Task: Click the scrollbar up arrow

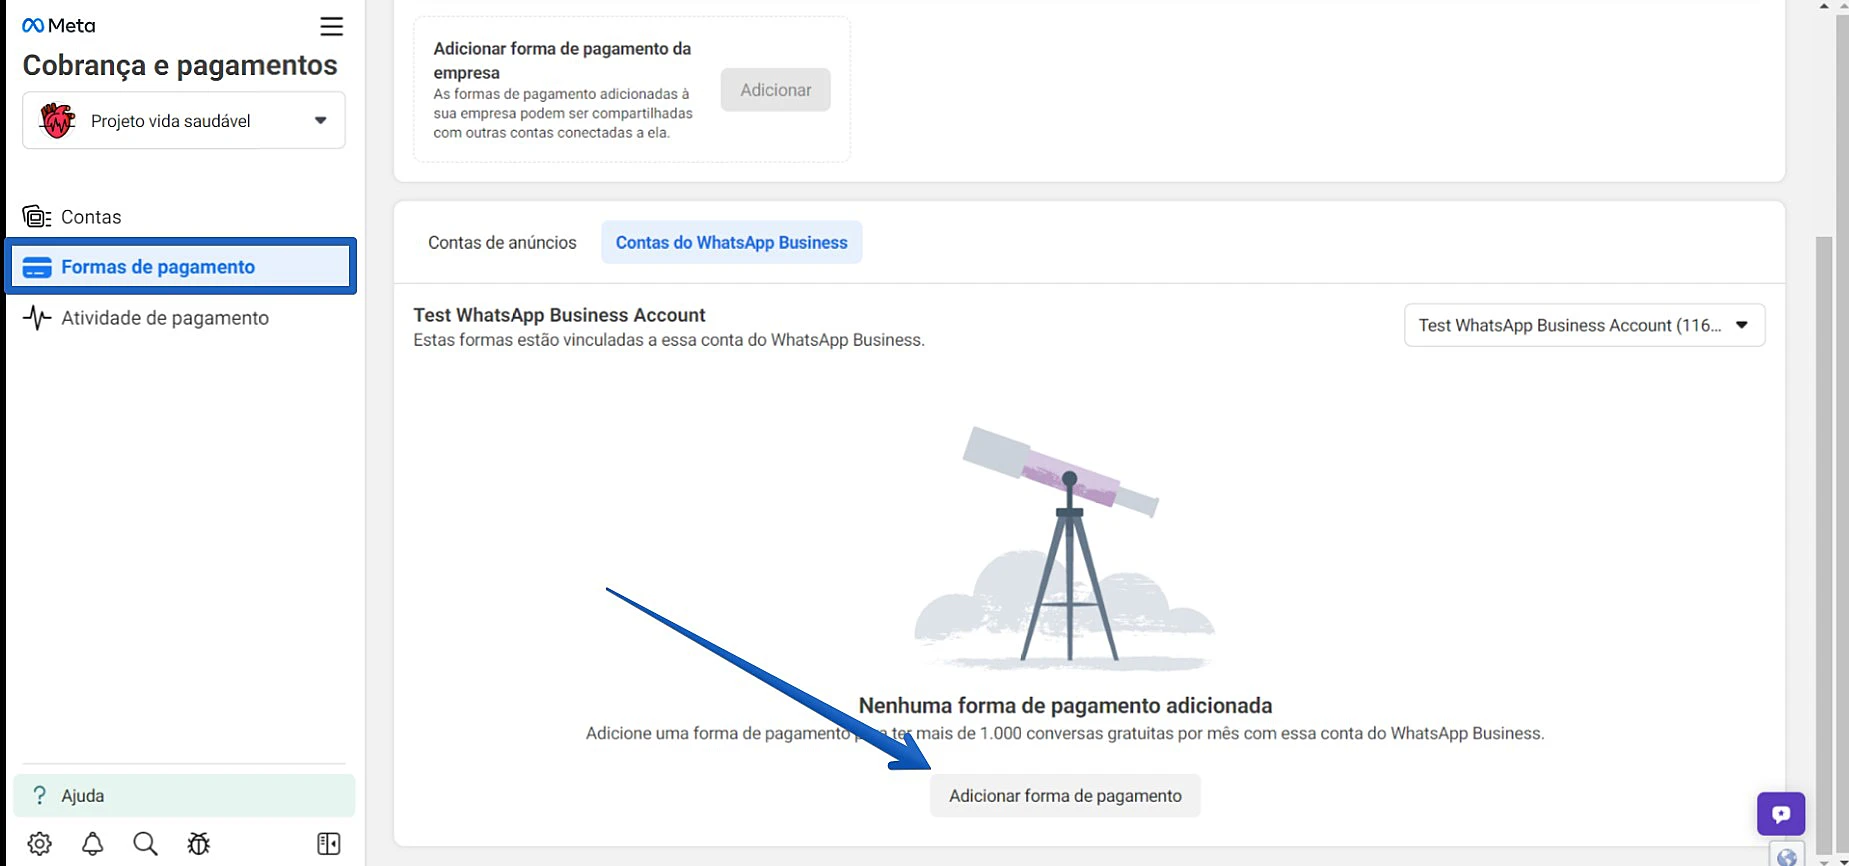Action: pos(1825,6)
